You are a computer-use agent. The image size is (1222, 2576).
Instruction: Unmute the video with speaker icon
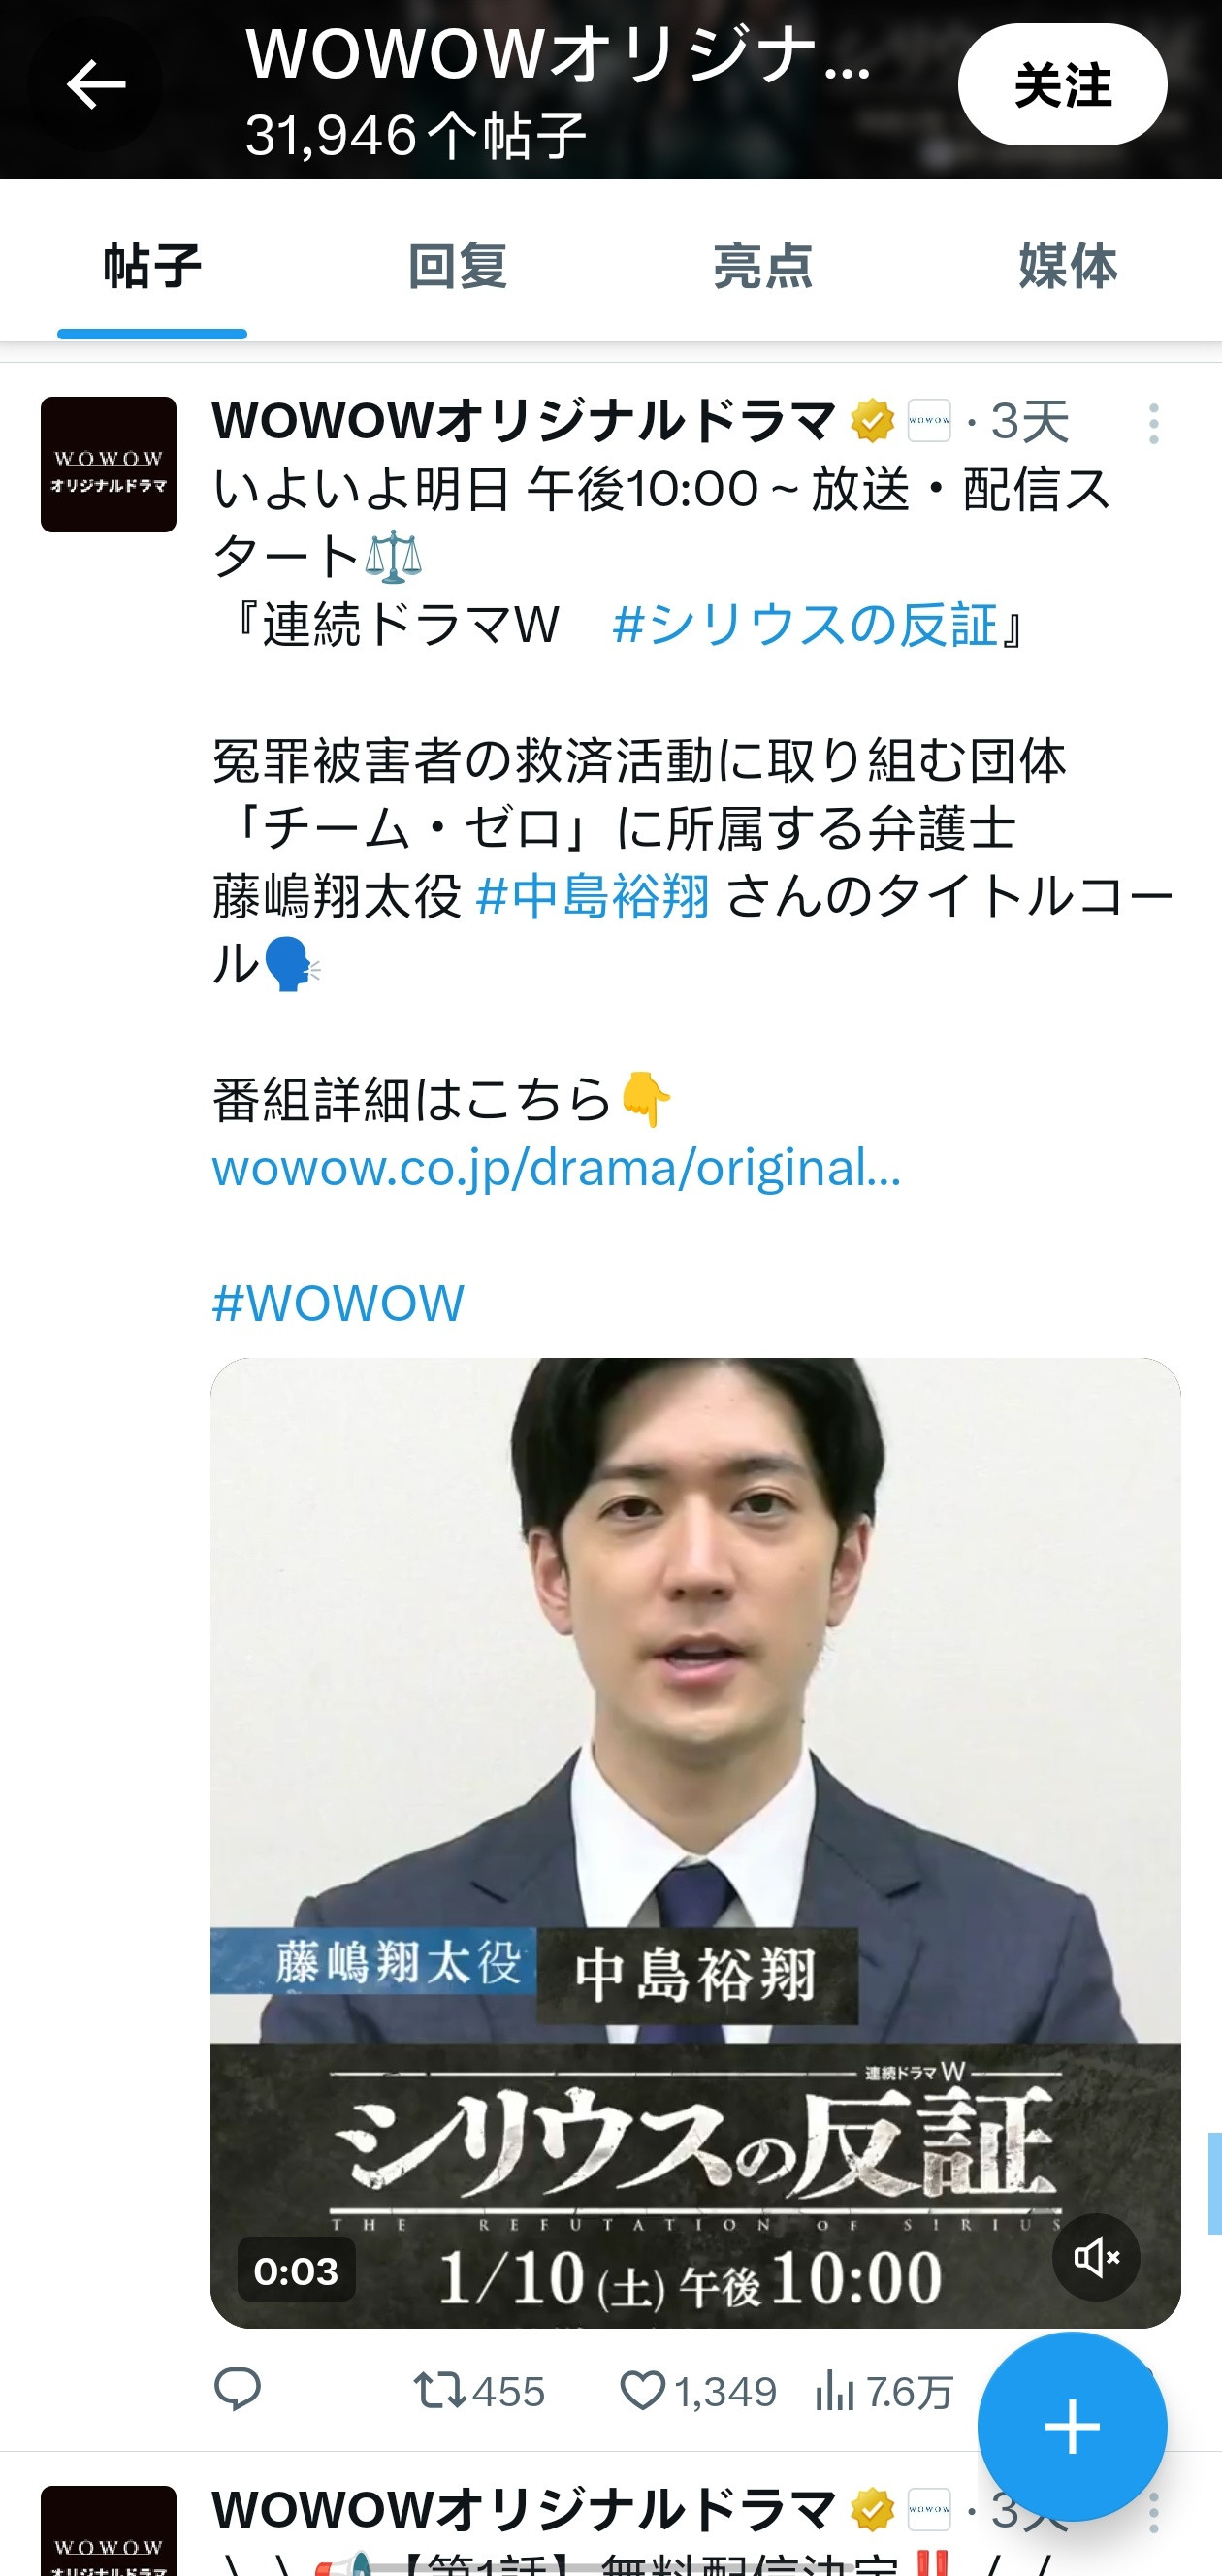coord(1096,2257)
